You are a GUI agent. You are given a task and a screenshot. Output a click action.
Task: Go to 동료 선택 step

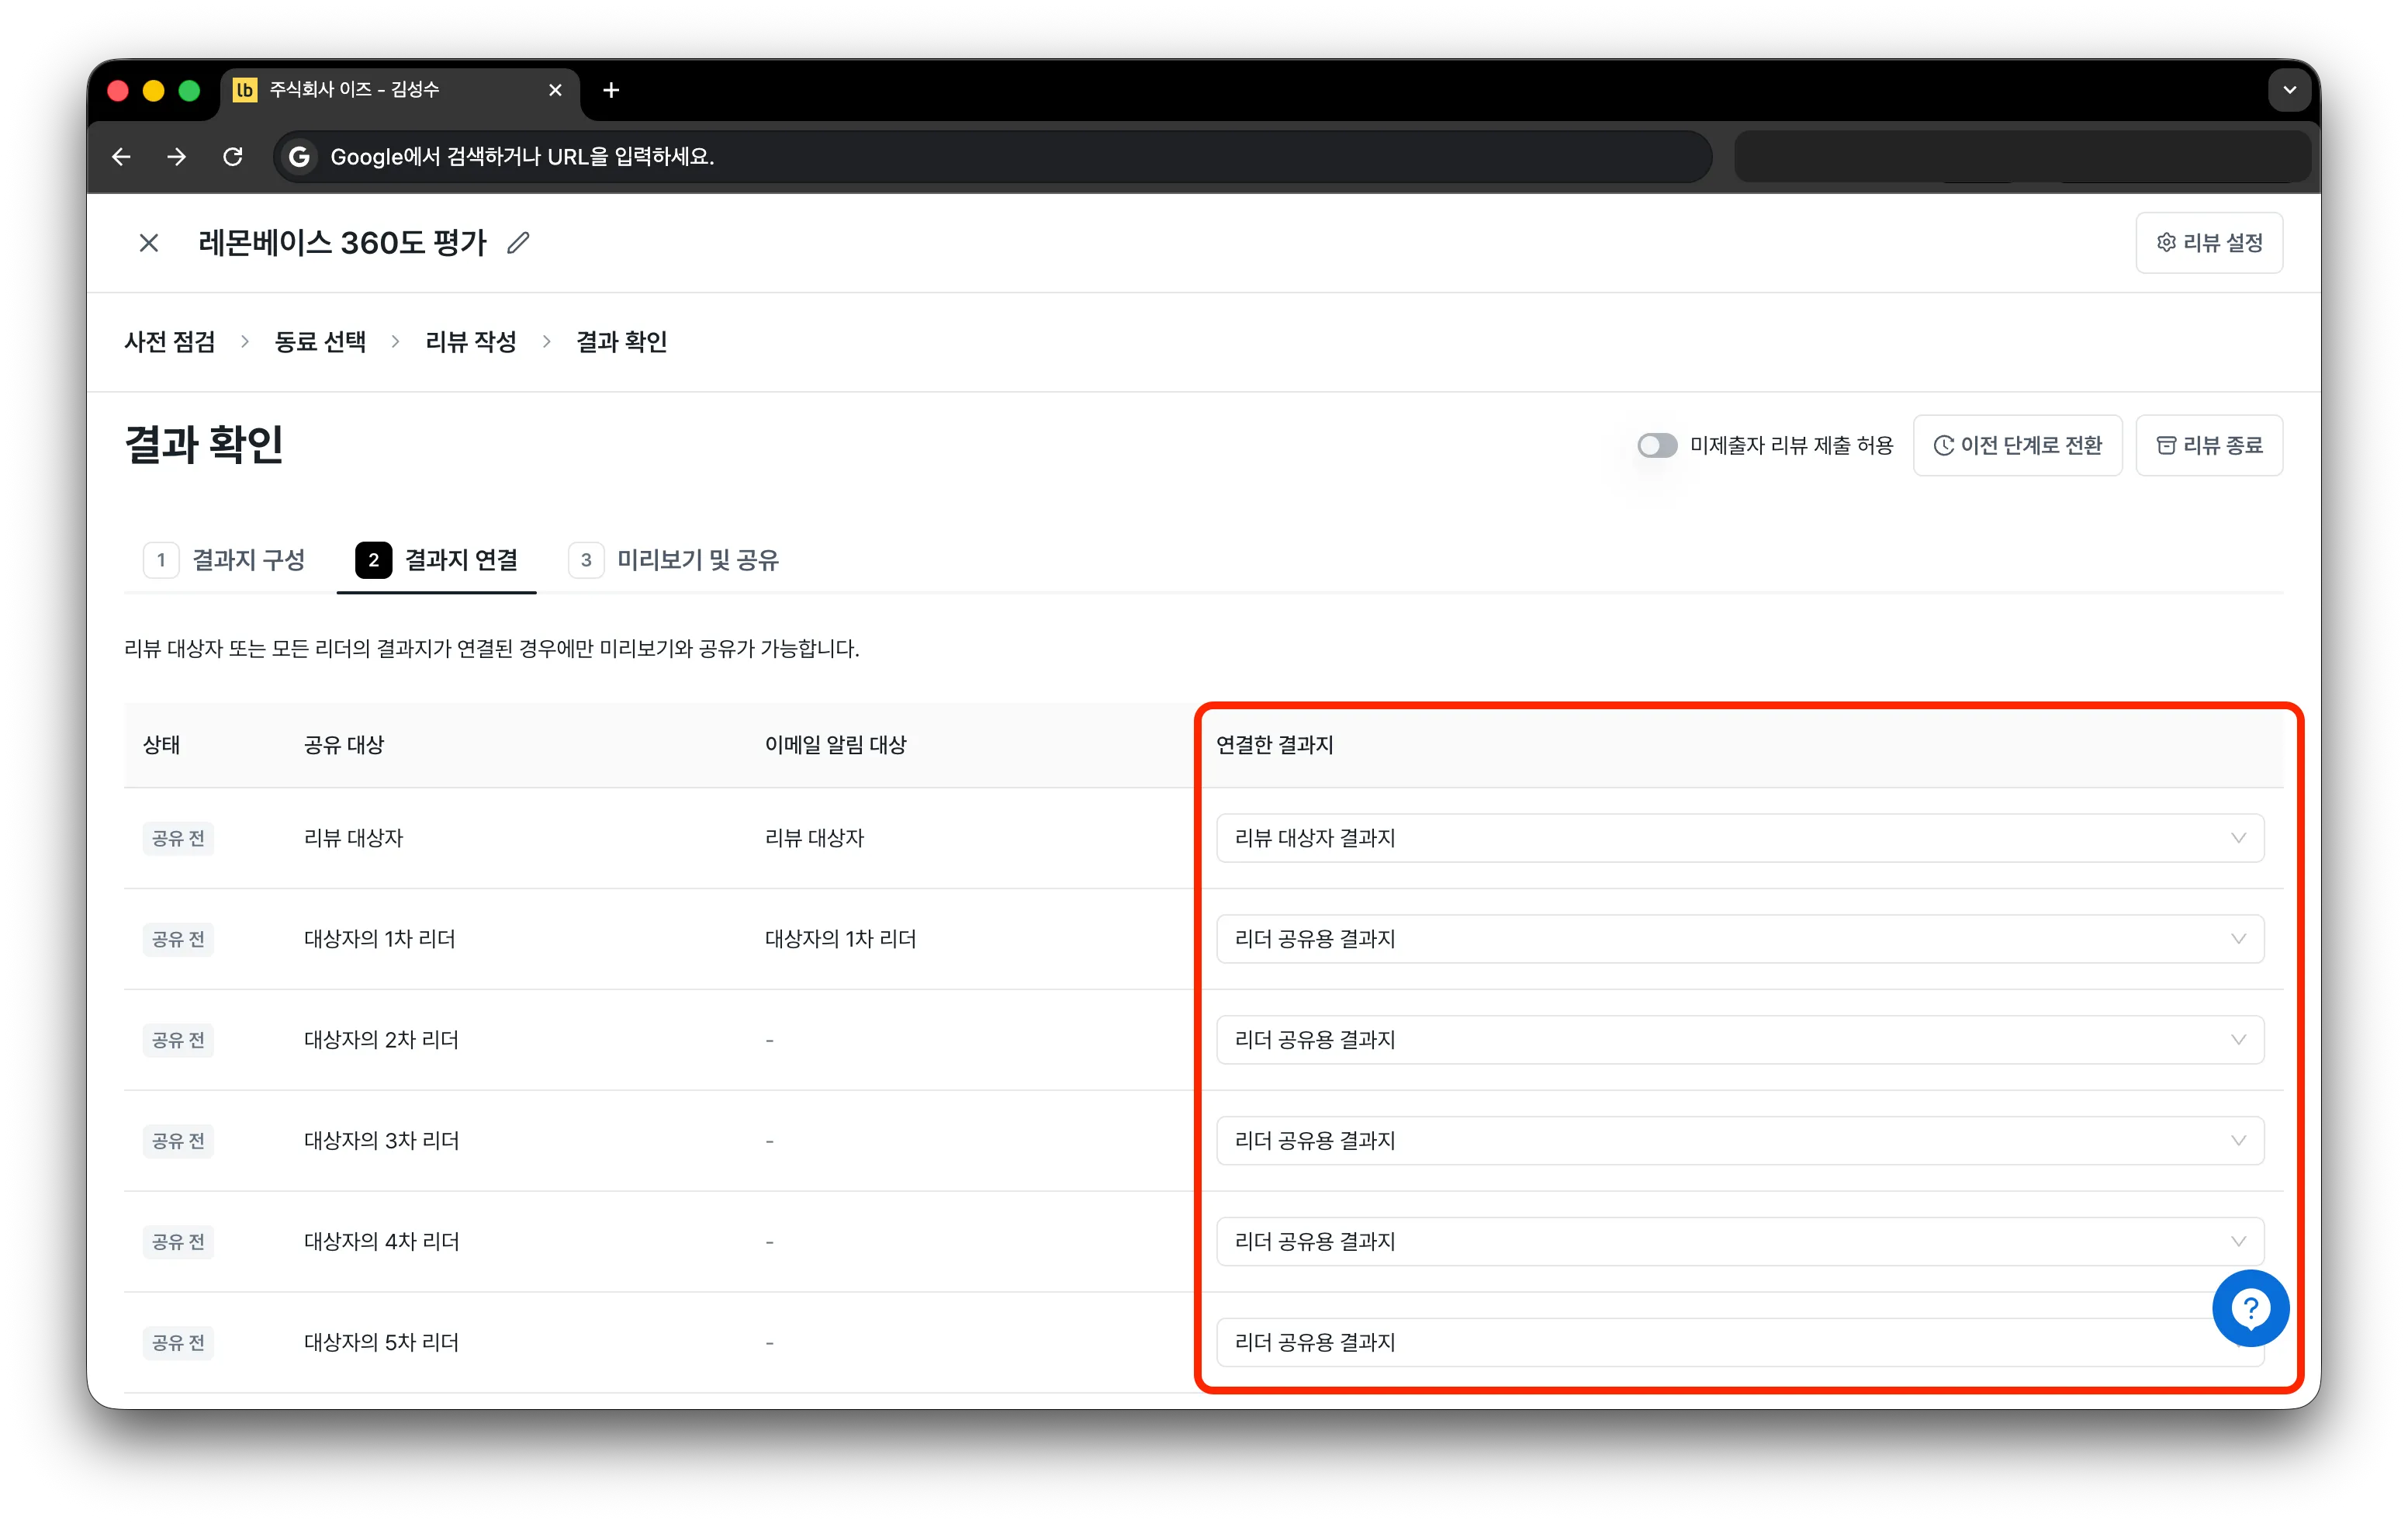320,342
